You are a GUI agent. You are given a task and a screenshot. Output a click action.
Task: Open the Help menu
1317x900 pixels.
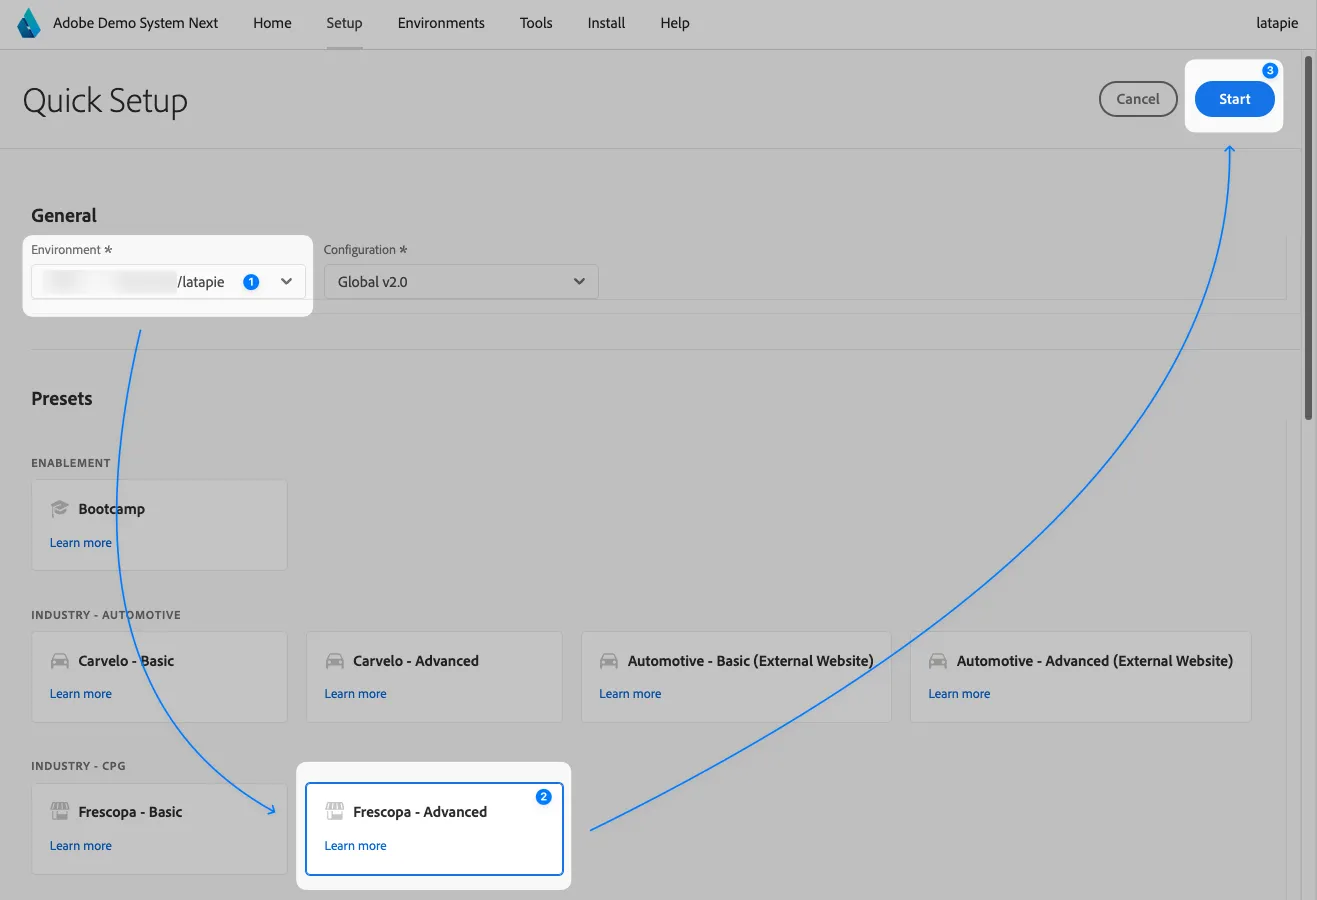675,23
